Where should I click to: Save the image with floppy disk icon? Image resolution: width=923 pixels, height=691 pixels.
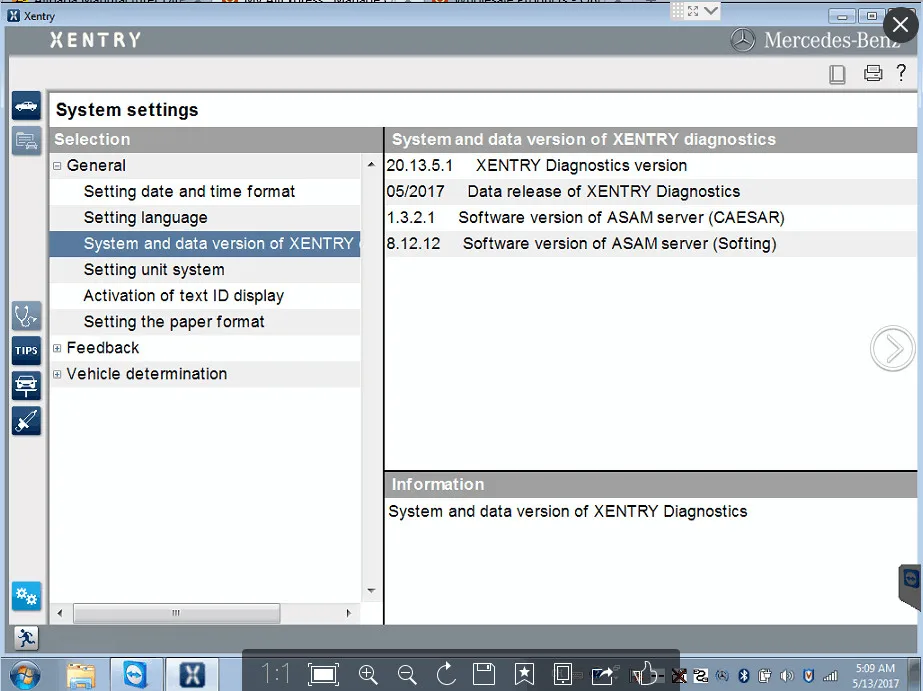tap(484, 674)
